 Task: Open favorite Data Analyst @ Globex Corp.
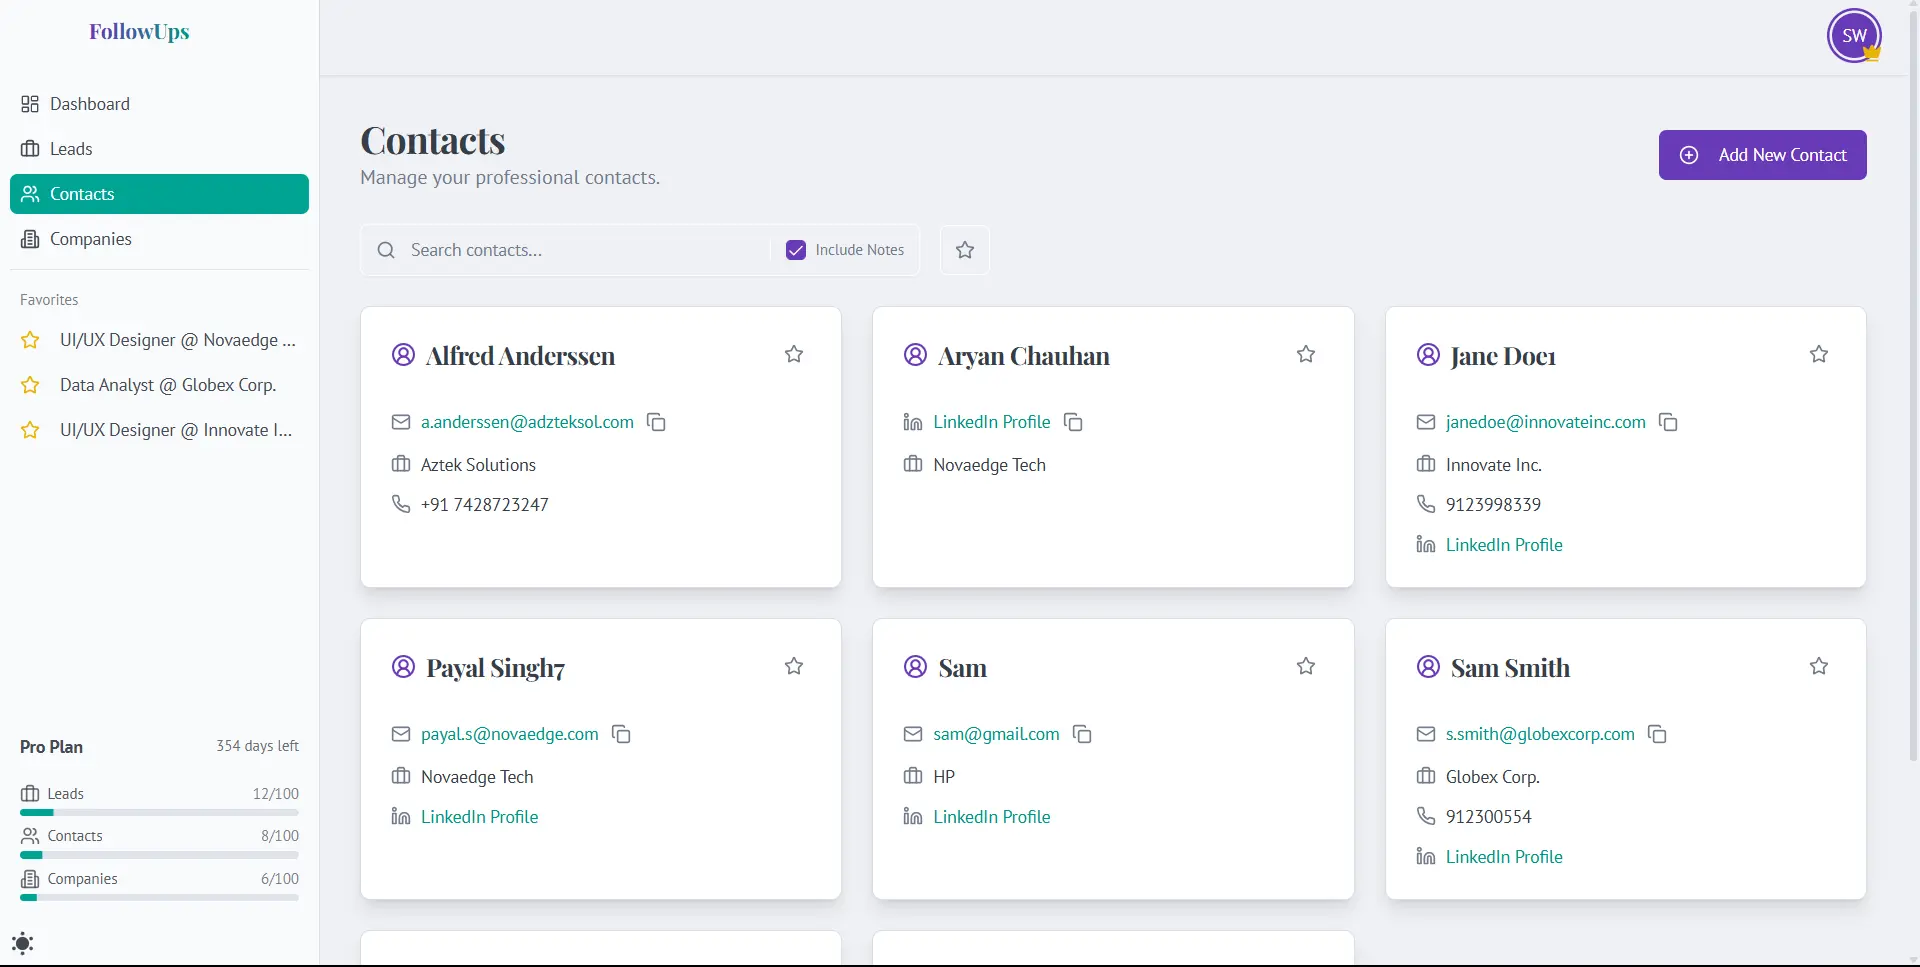click(159, 385)
